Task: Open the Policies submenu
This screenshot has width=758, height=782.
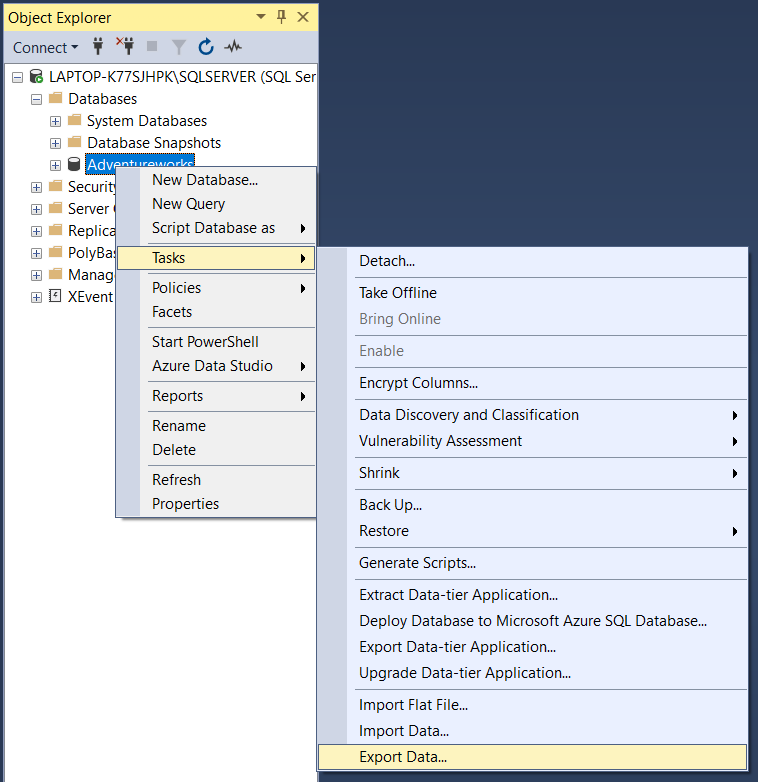Action: click(x=216, y=288)
